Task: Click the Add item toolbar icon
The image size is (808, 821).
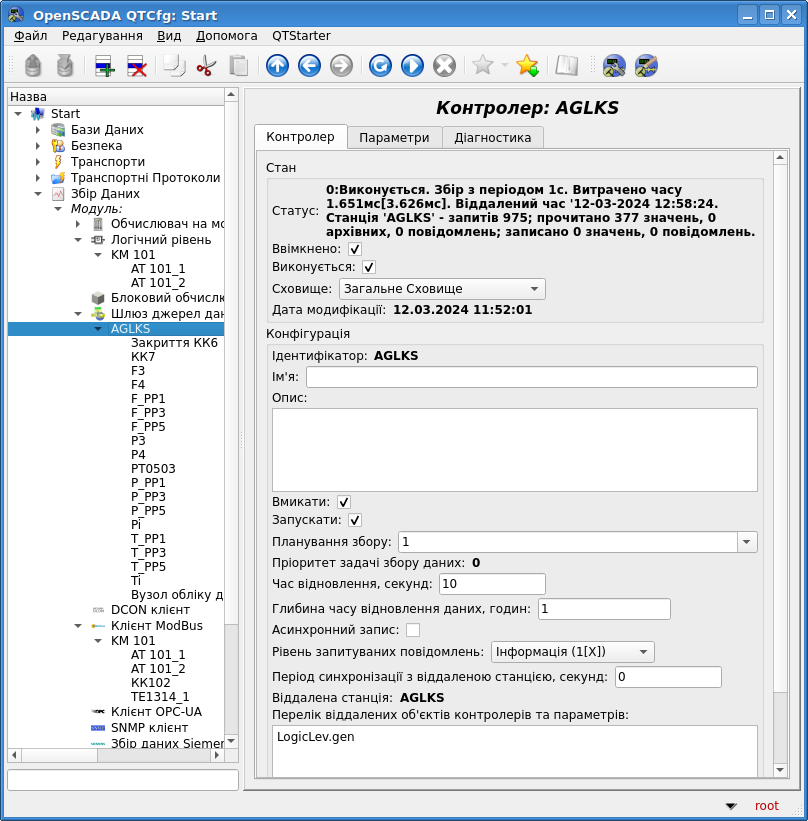Action: coord(104,66)
